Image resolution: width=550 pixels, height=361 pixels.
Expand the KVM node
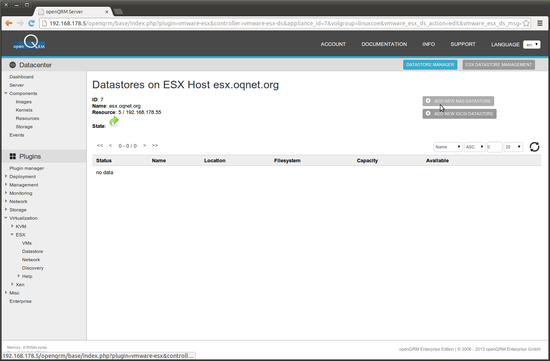[x=12, y=226]
